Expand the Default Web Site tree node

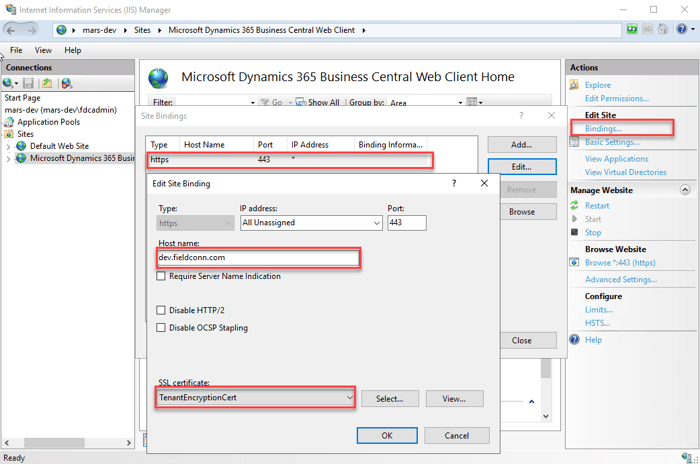coord(9,146)
